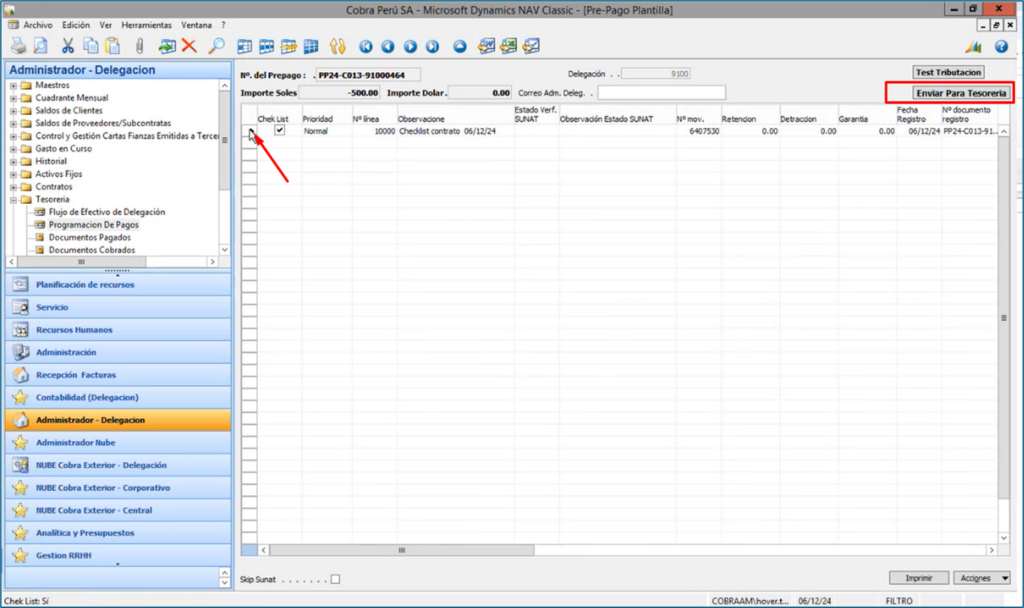Screen dimensions: 1024x608
Task: Expand the Maestros folder
Action: click(13, 86)
